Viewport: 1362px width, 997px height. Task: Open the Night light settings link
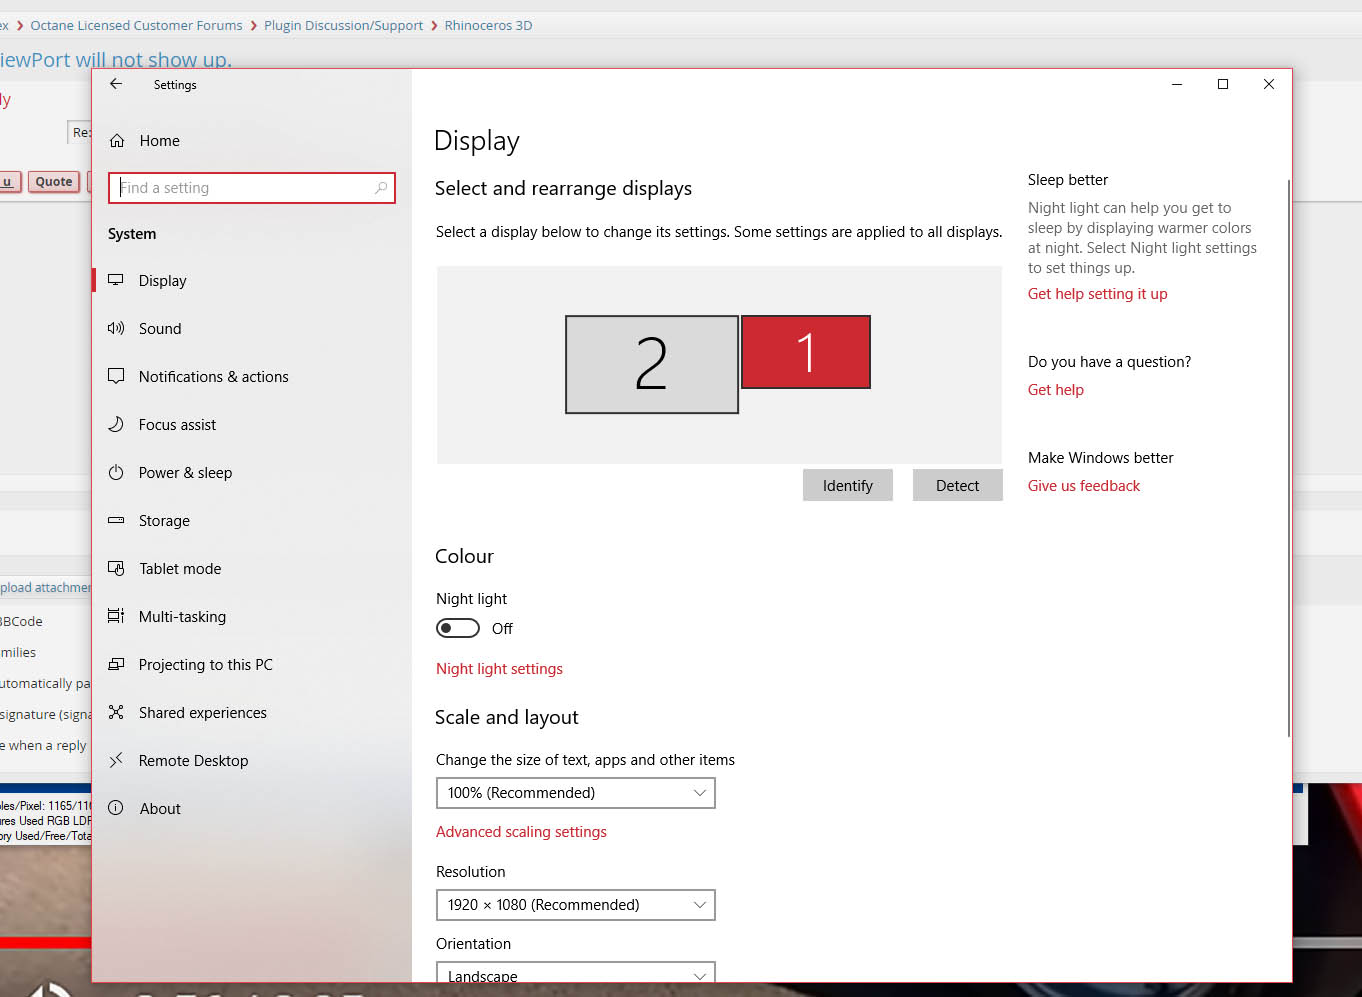pyautogui.click(x=499, y=668)
